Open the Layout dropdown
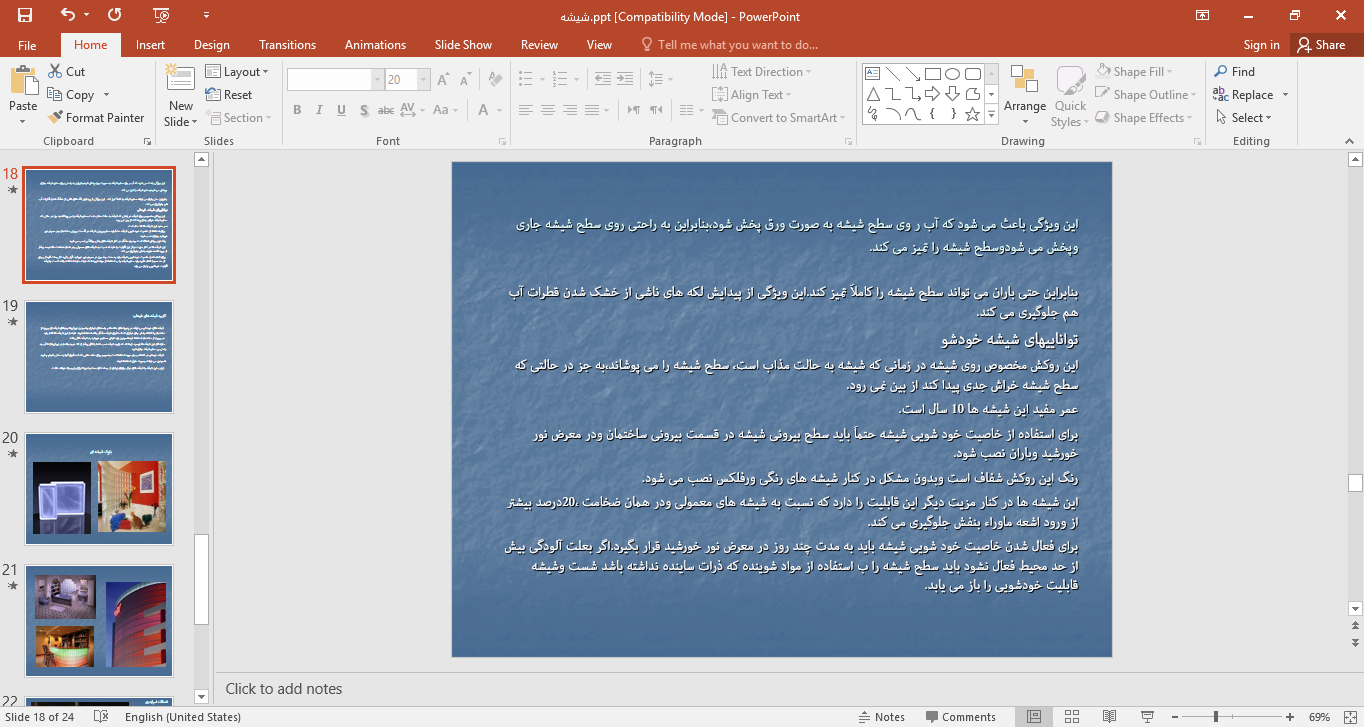Image resolution: width=1364 pixels, height=727 pixels. (x=237, y=72)
